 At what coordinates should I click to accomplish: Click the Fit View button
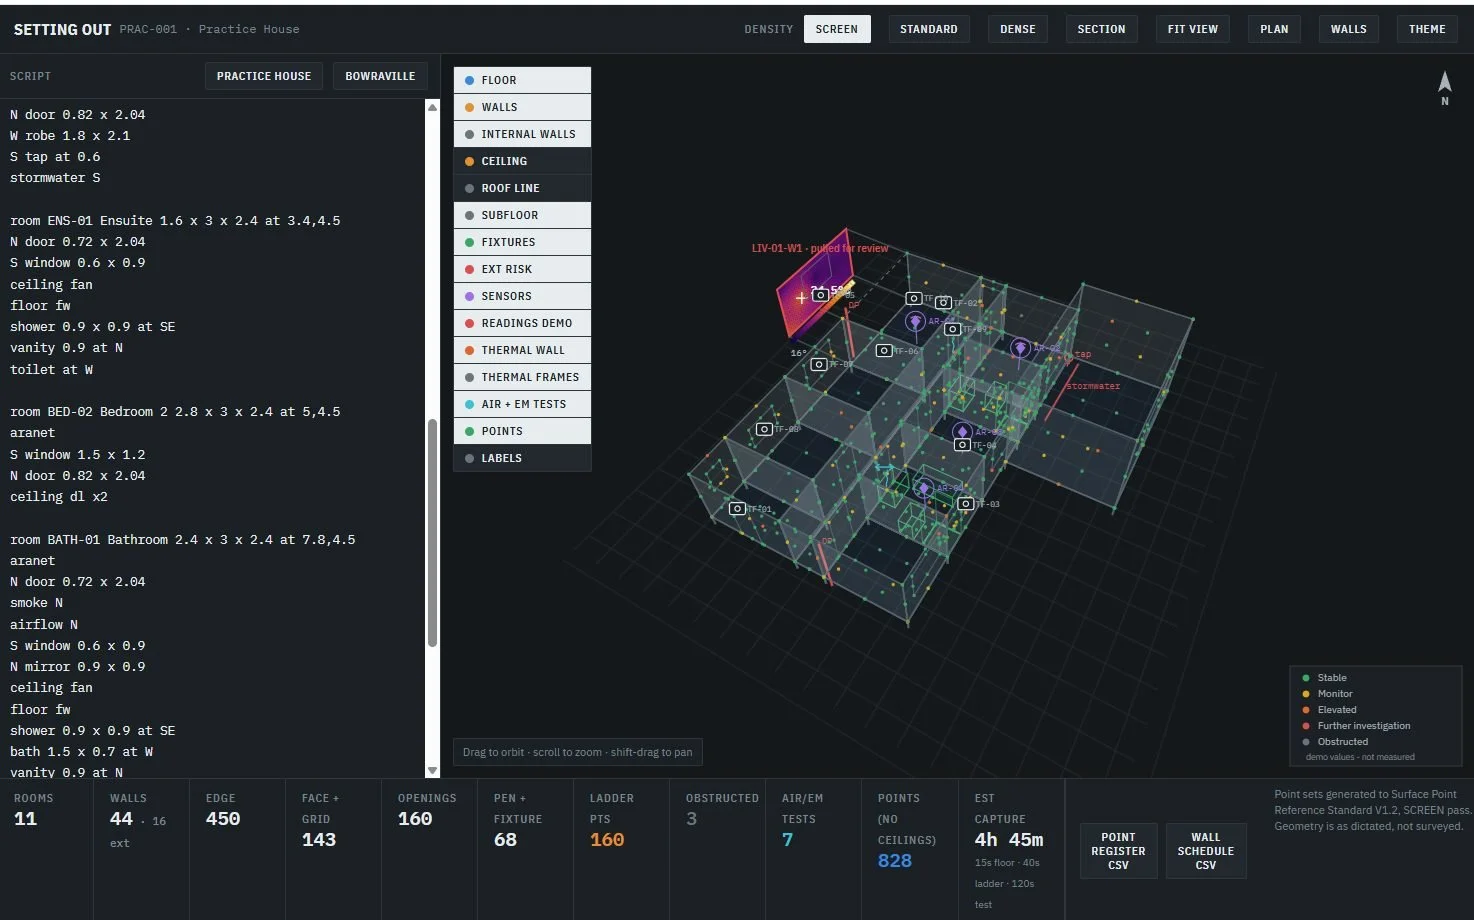[x=1193, y=29]
